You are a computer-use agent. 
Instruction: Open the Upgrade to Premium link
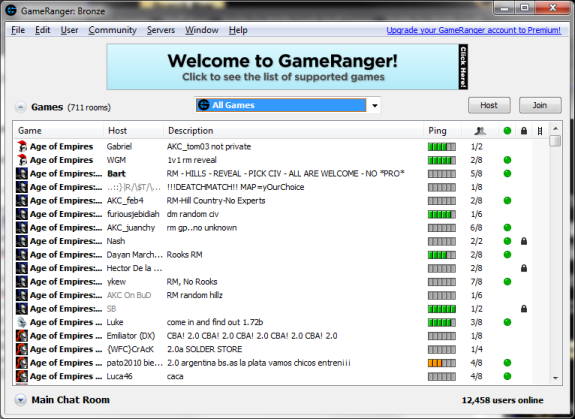[473, 30]
